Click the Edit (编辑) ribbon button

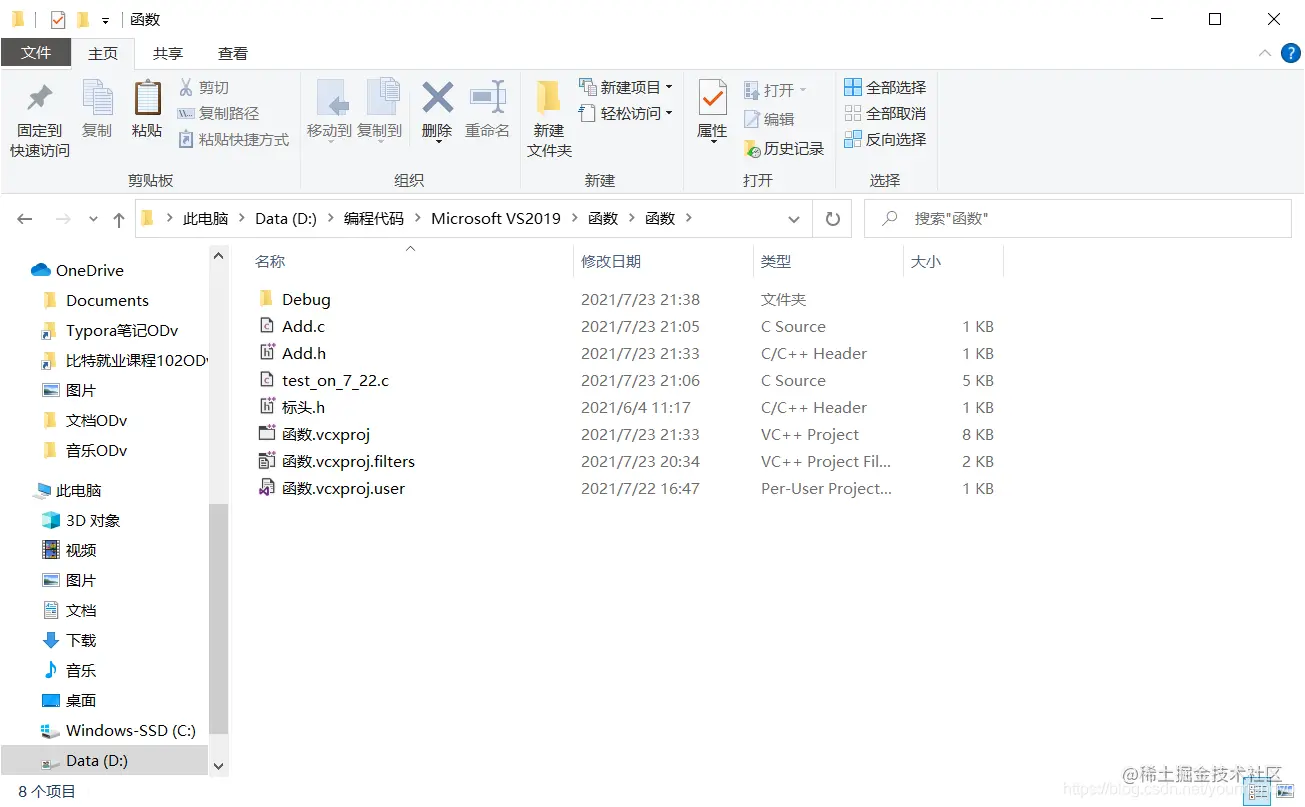pyautogui.click(x=769, y=119)
